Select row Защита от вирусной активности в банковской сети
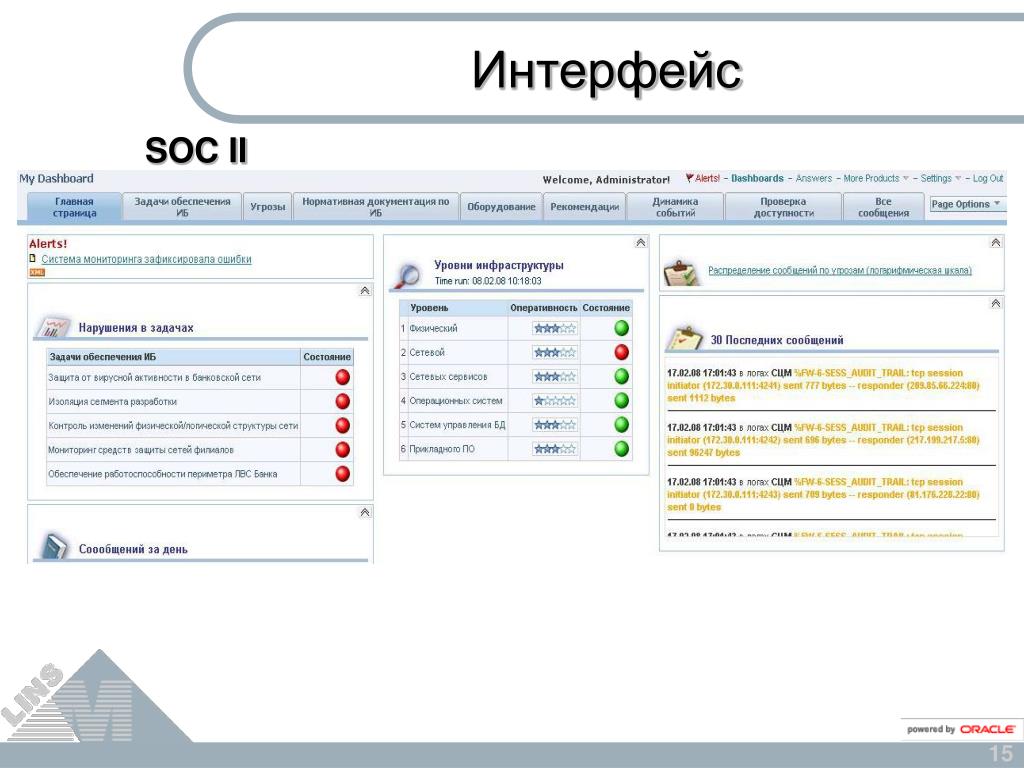This screenshot has height=768, width=1024. (x=200, y=377)
